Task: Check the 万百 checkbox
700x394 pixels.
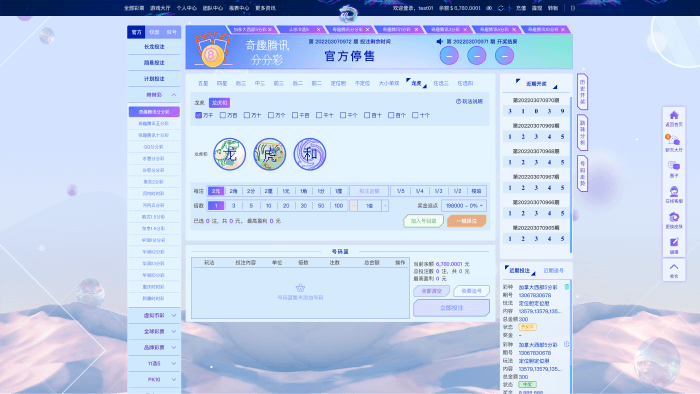Action: click(x=223, y=115)
